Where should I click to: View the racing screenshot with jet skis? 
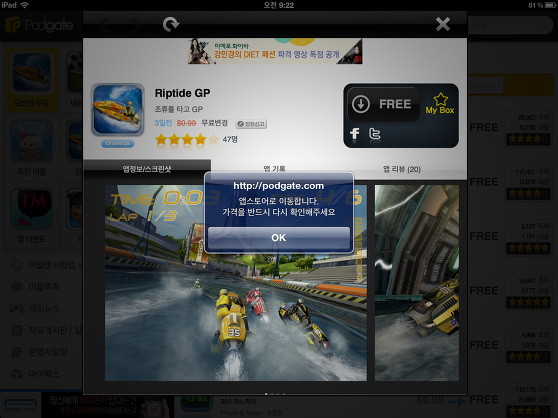tap(236, 283)
